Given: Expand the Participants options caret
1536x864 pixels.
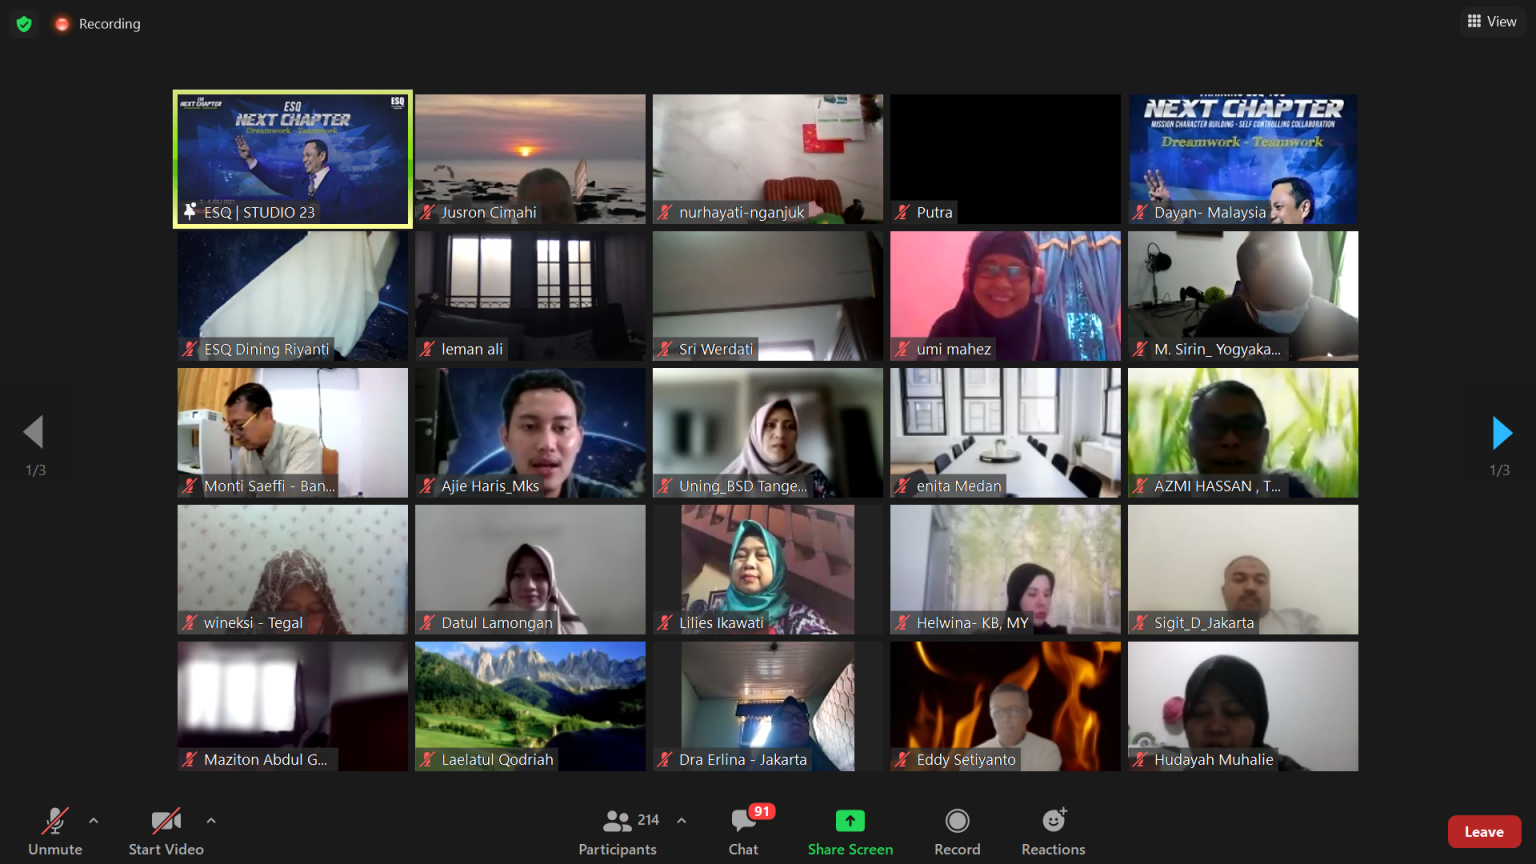Looking at the screenshot, I should (x=682, y=820).
